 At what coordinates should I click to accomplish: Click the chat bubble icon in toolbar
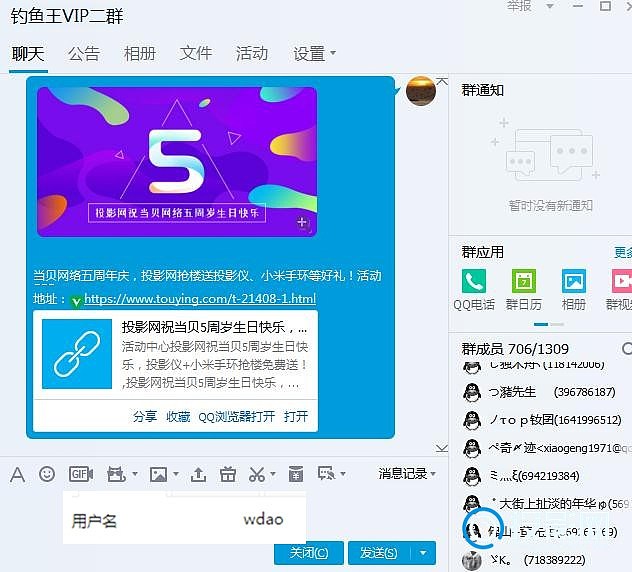[x=326, y=474]
